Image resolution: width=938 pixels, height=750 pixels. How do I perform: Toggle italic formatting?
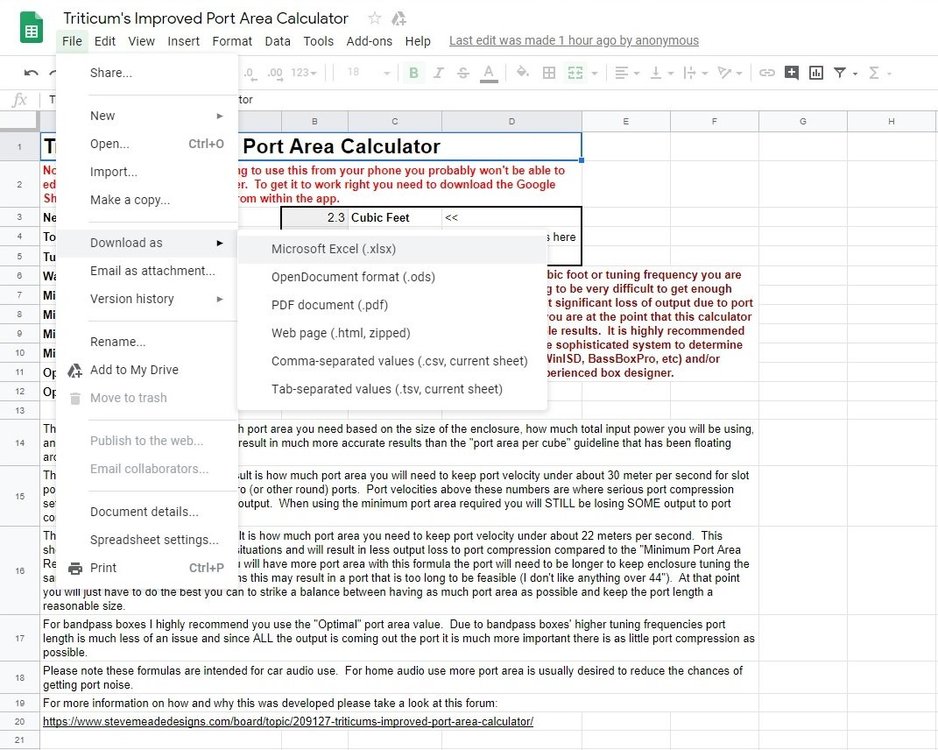coord(438,73)
